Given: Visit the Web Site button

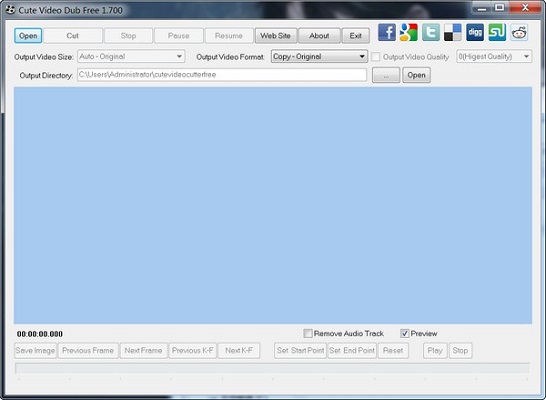Looking at the screenshot, I should pos(276,36).
